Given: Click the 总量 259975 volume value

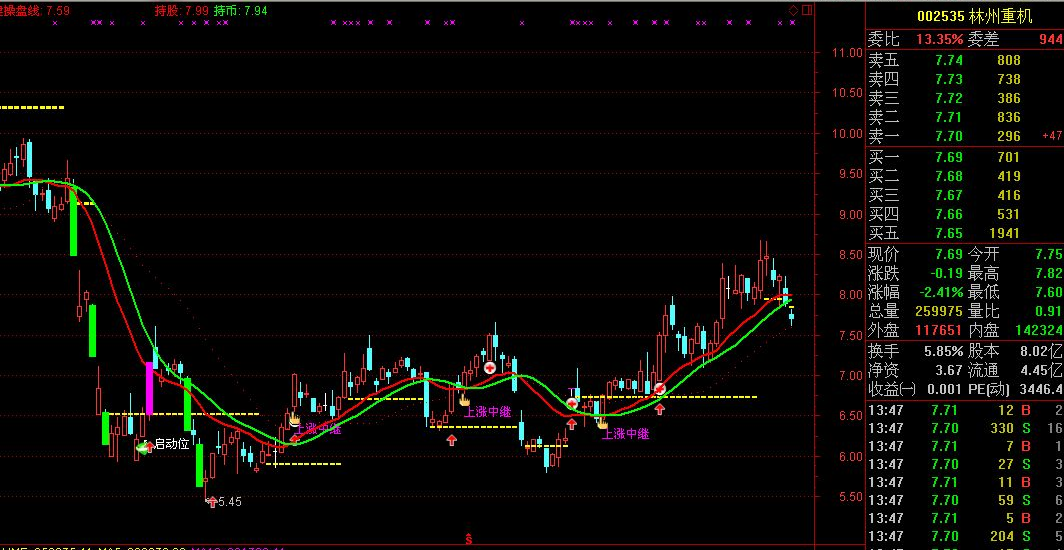Looking at the screenshot, I should pyautogui.click(x=939, y=311).
